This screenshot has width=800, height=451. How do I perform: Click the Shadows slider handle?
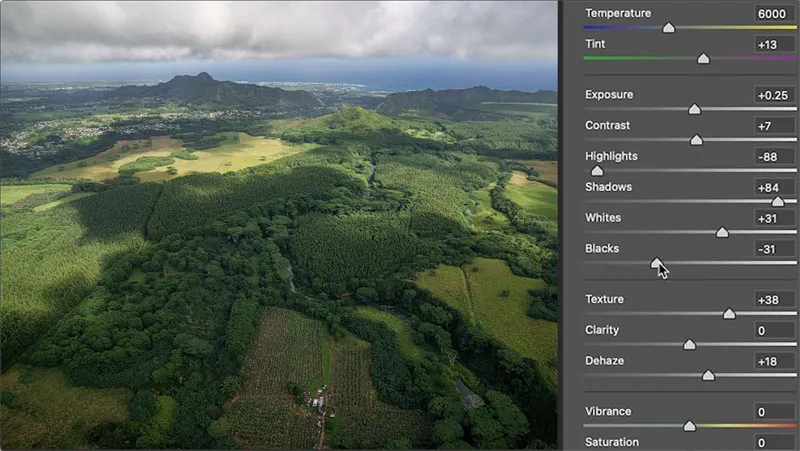tap(778, 202)
